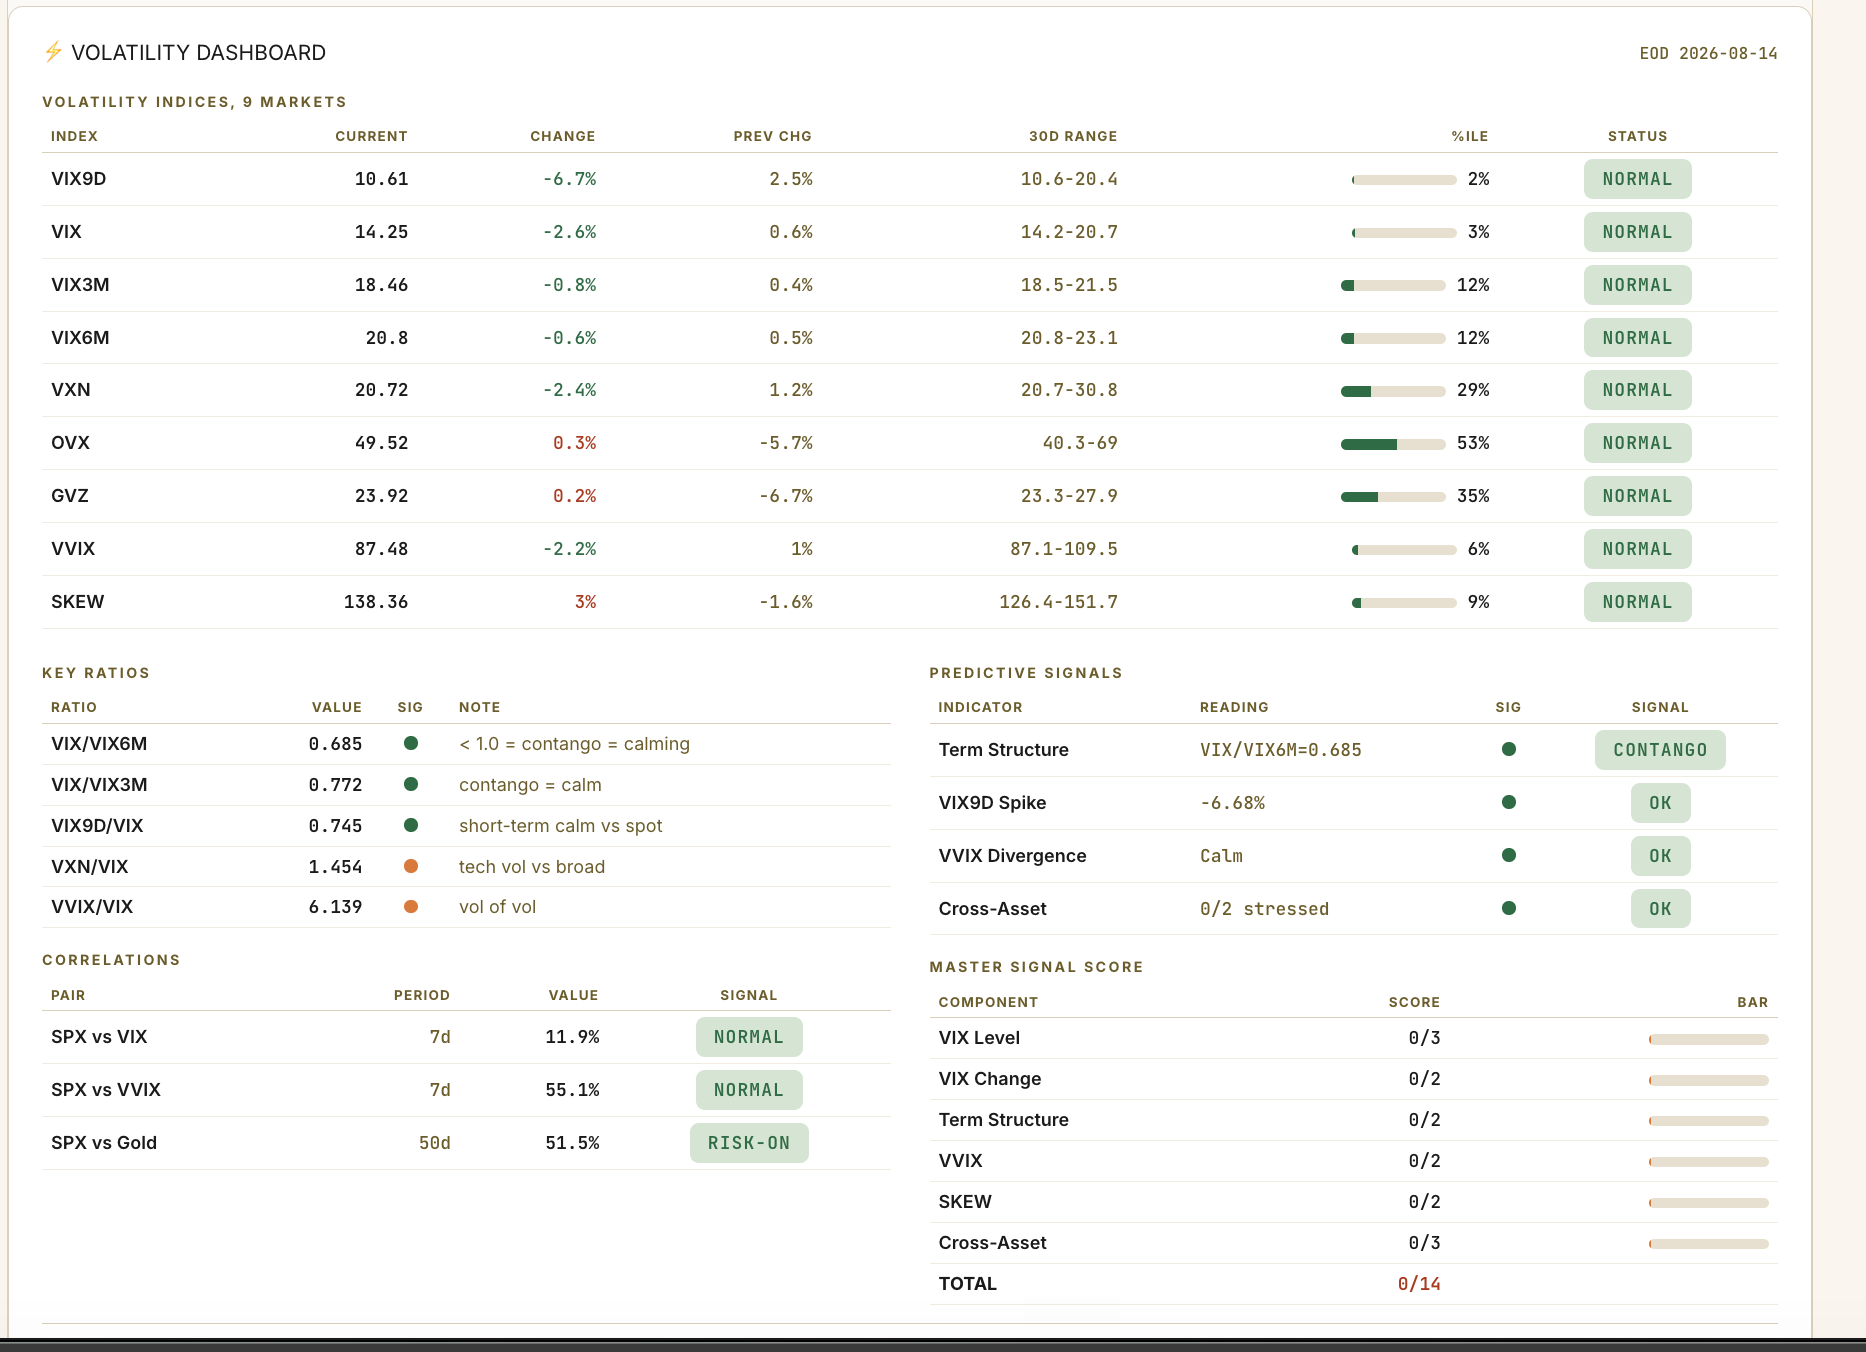
Task: Click the NORMAL badge for SPX vs VVIX
Action: tap(749, 1090)
